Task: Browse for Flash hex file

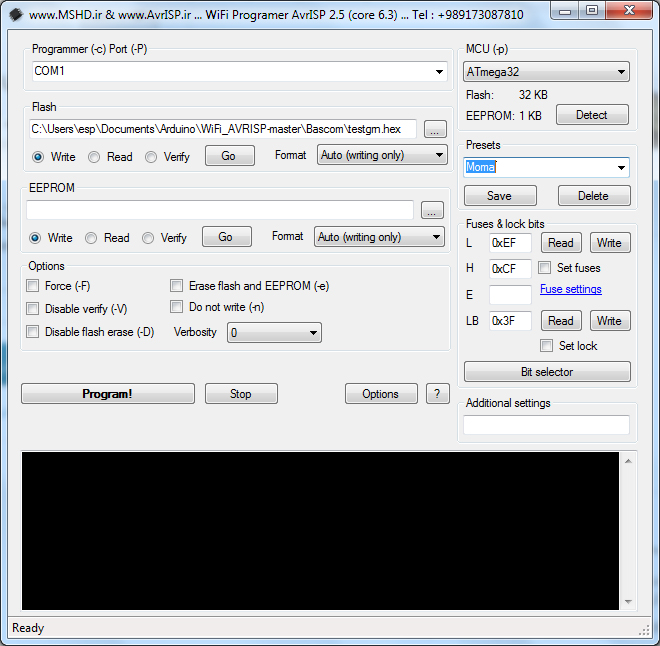Action: (x=435, y=129)
